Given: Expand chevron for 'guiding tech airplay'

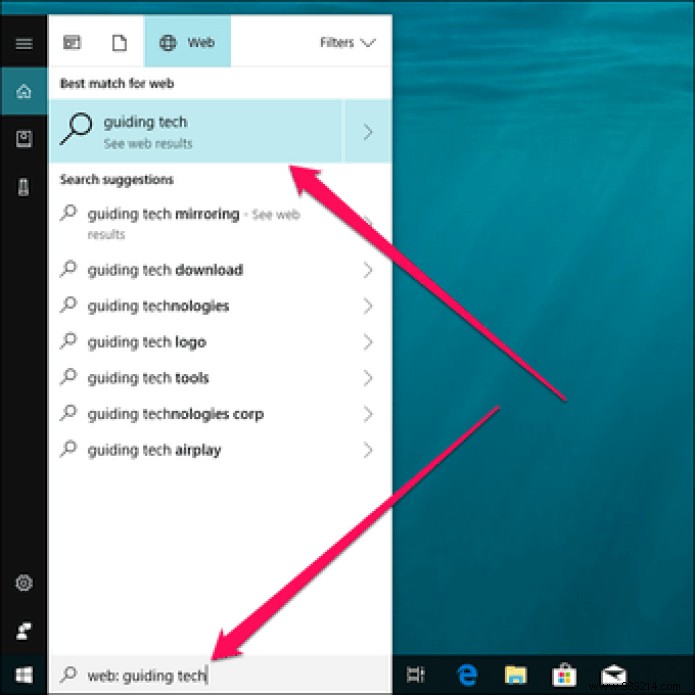Looking at the screenshot, I should click(x=367, y=450).
